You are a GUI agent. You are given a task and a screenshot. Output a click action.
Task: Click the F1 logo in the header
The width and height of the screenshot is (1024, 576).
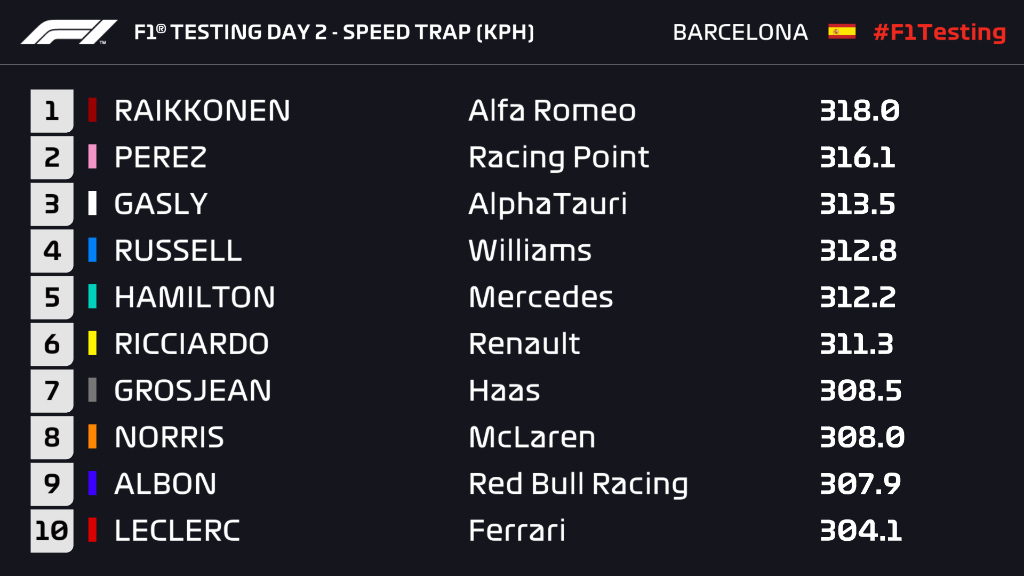point(69,32)
